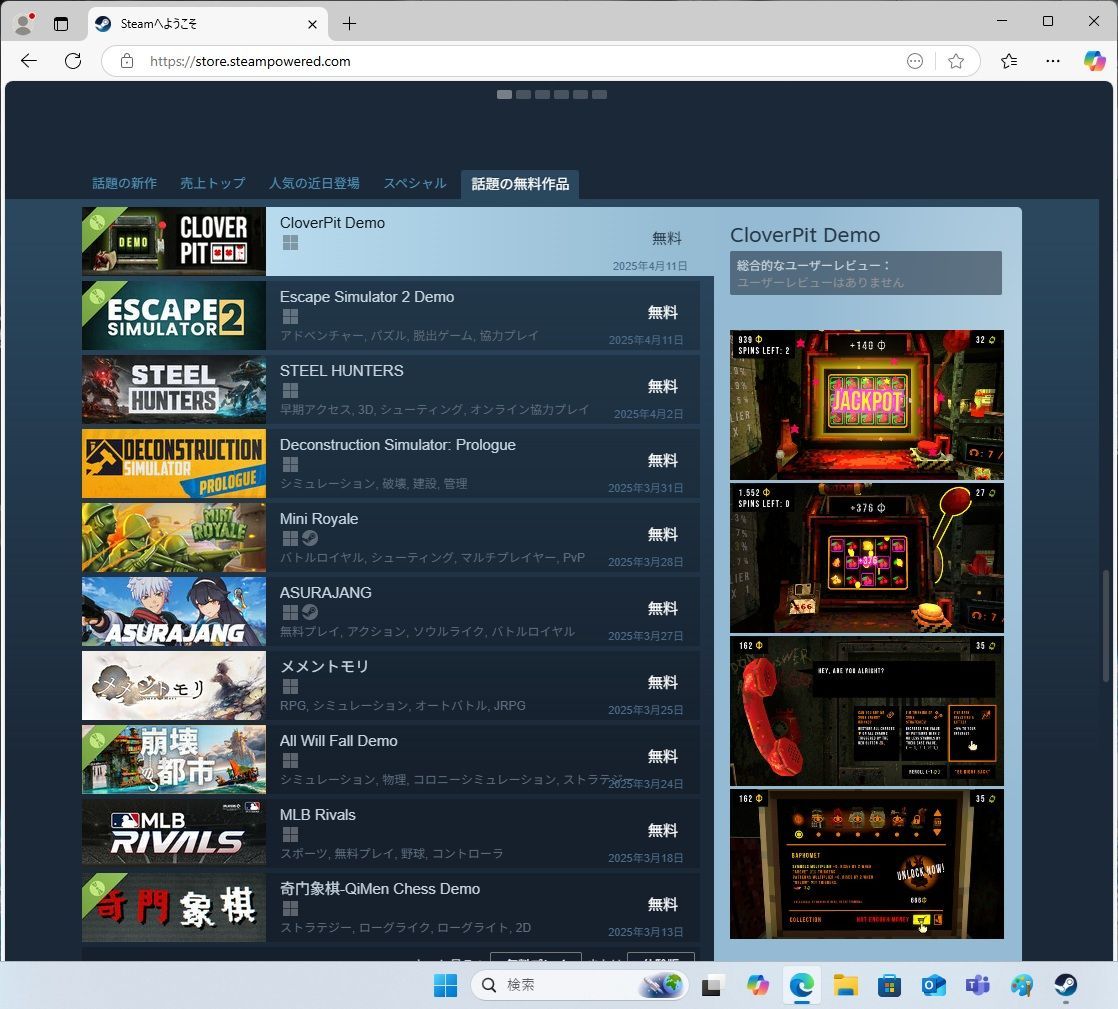
Task: Select the first carousel page dot
Action: tap(504, 94)
